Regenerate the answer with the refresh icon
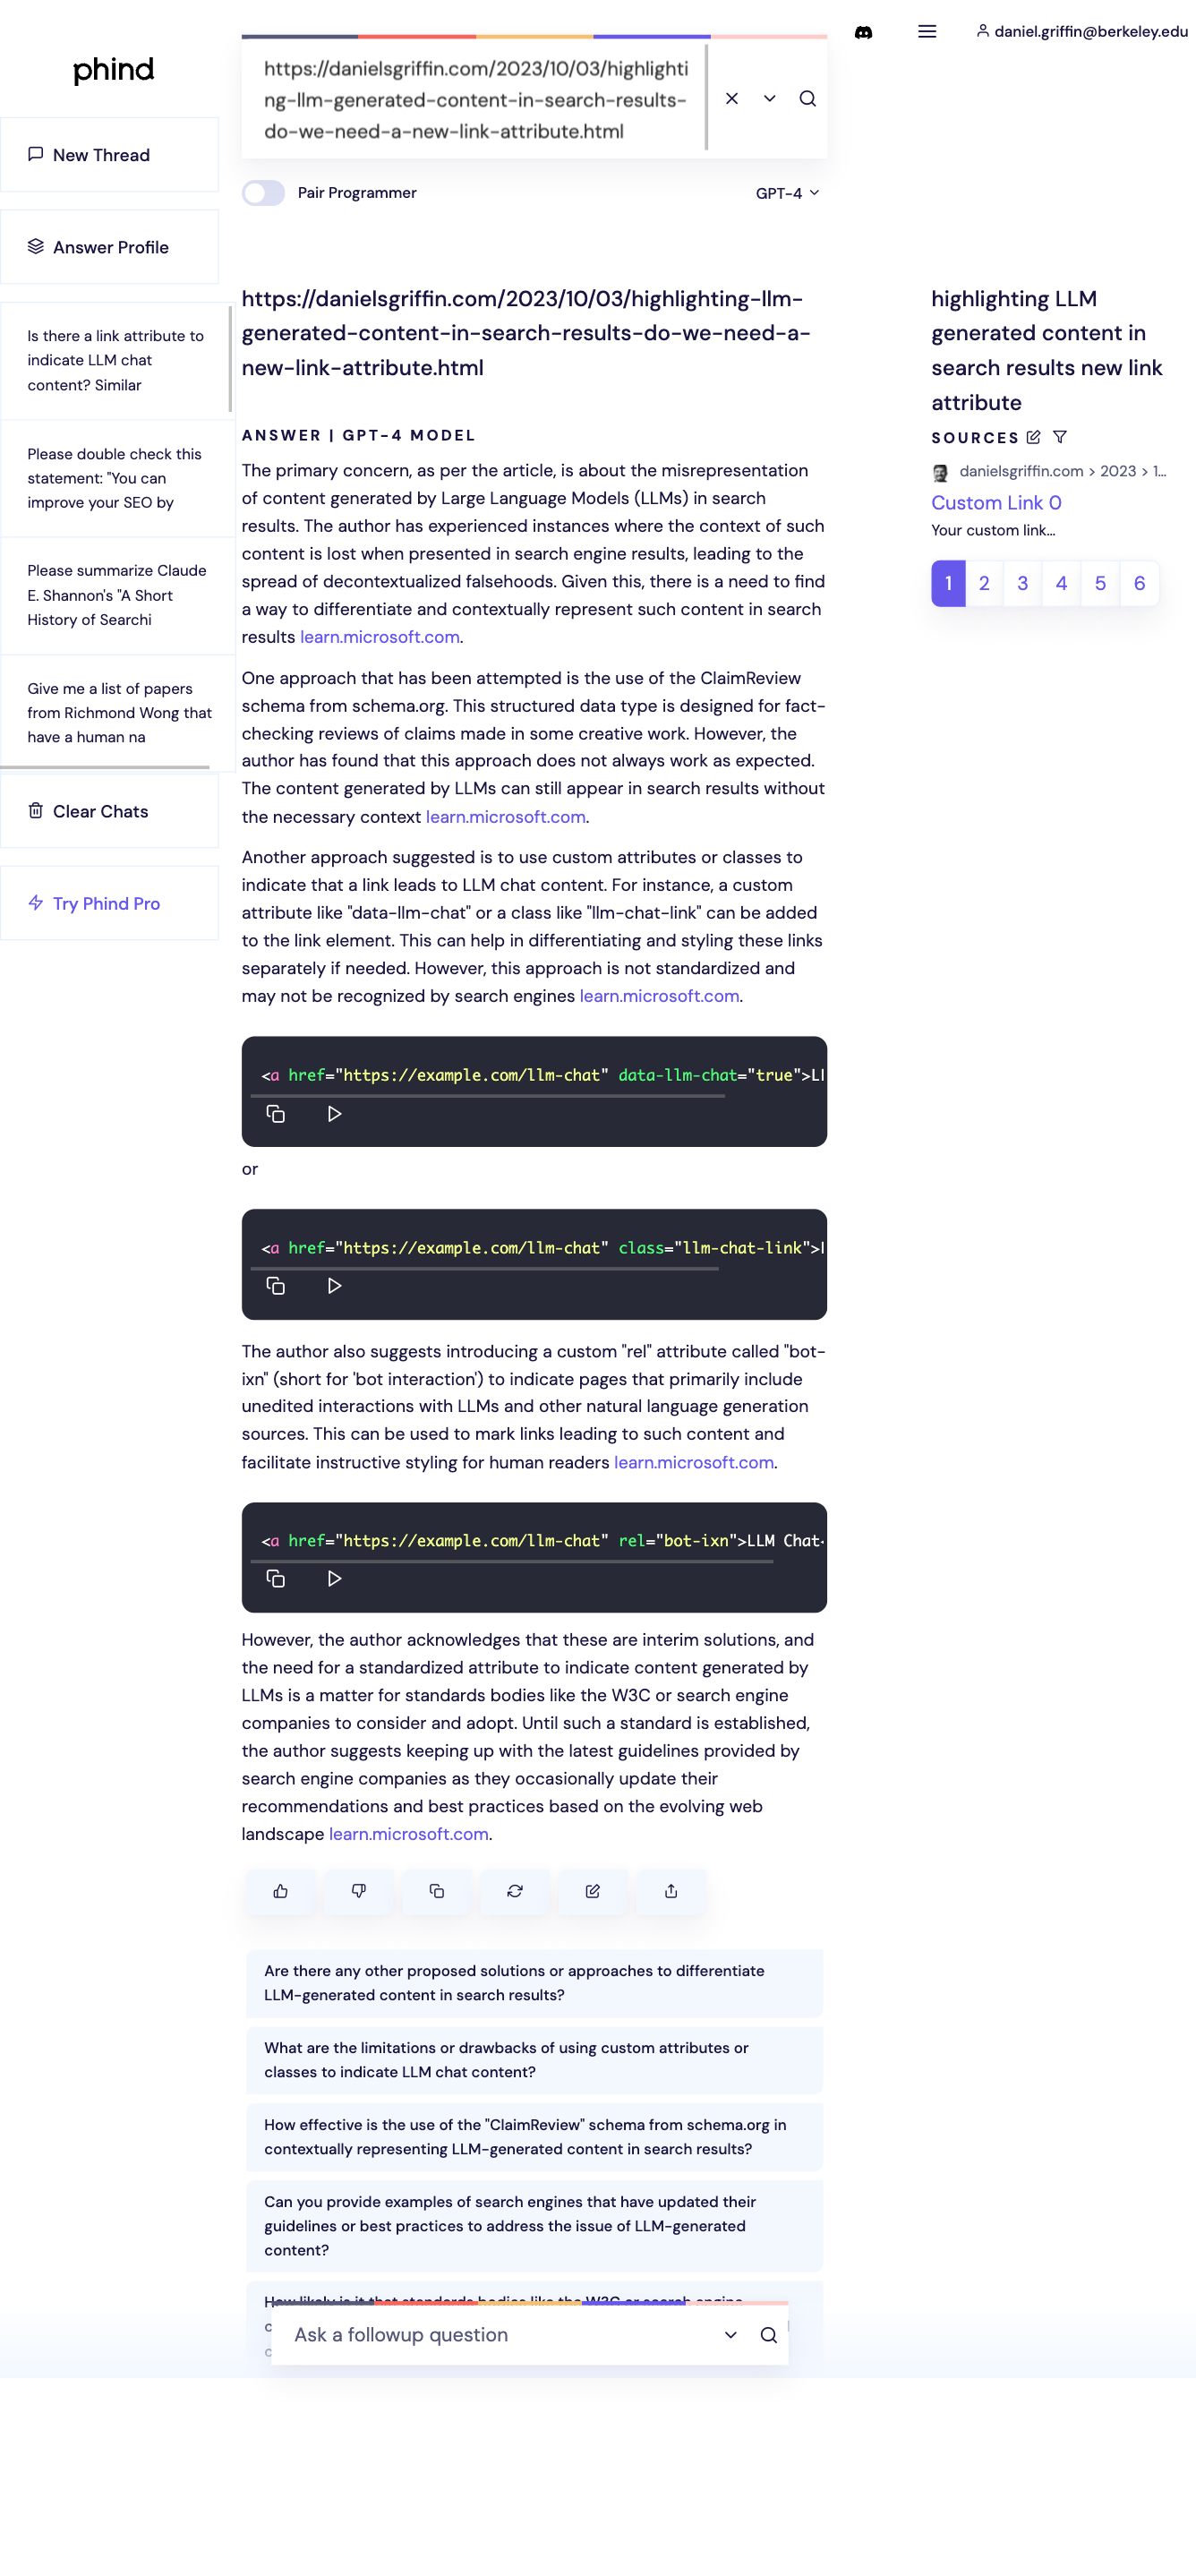The height and width of the screenshot is (2576, 1196). (515, 1891)
